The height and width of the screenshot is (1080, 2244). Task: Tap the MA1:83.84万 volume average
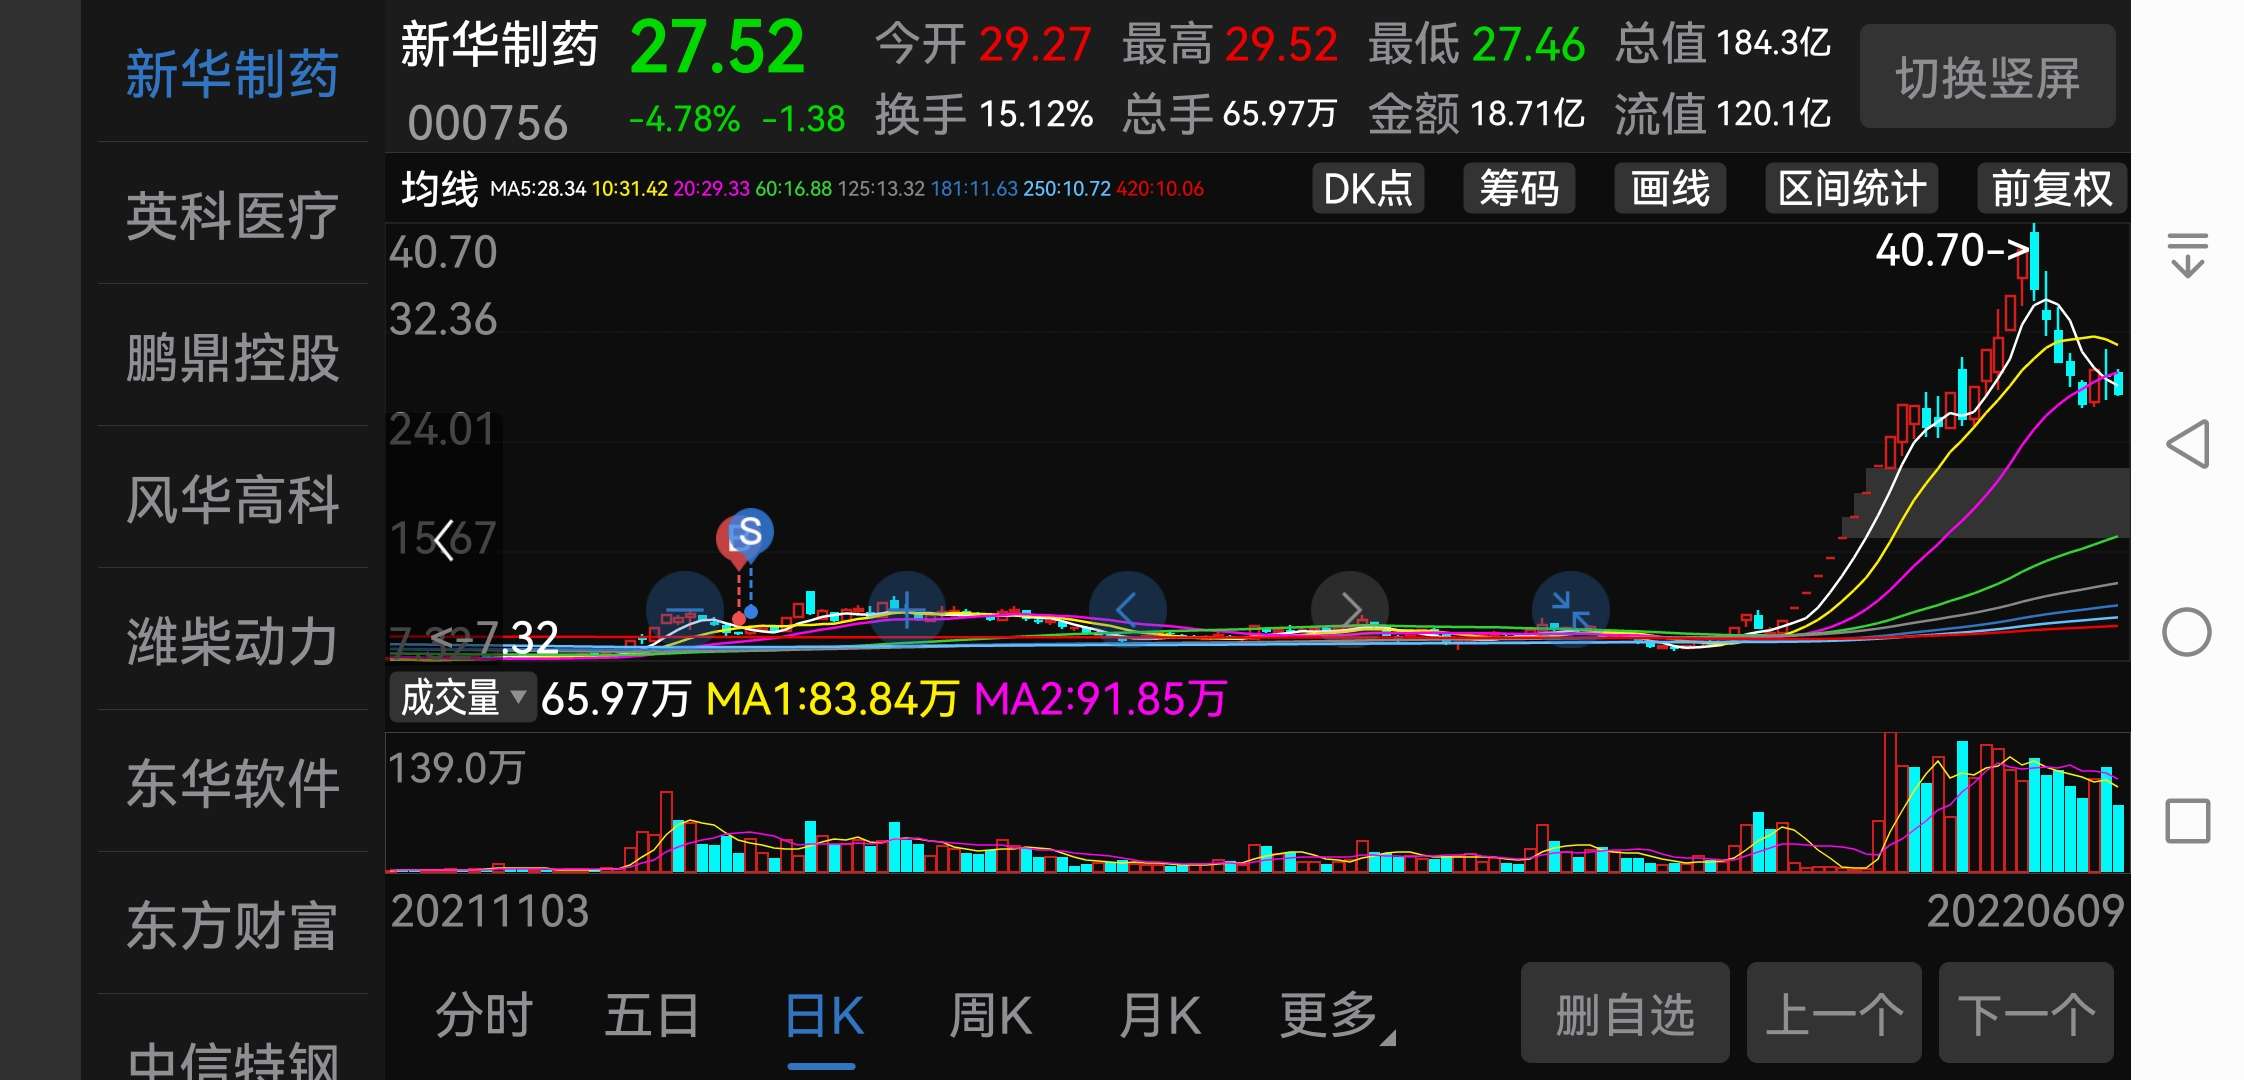point(832,699)
